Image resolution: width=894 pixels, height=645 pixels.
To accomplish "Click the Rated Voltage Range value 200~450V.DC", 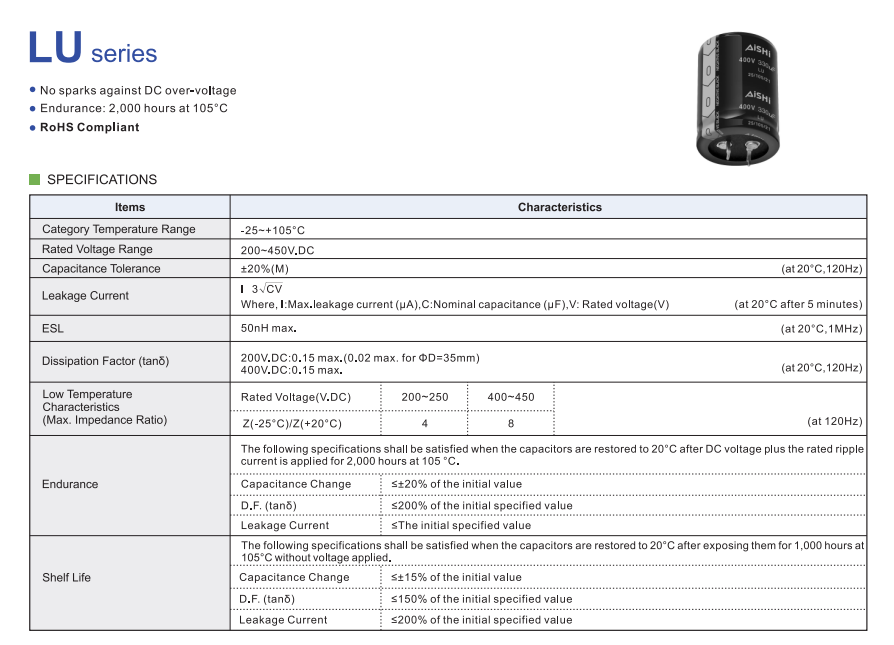I will tap(277, 250).
